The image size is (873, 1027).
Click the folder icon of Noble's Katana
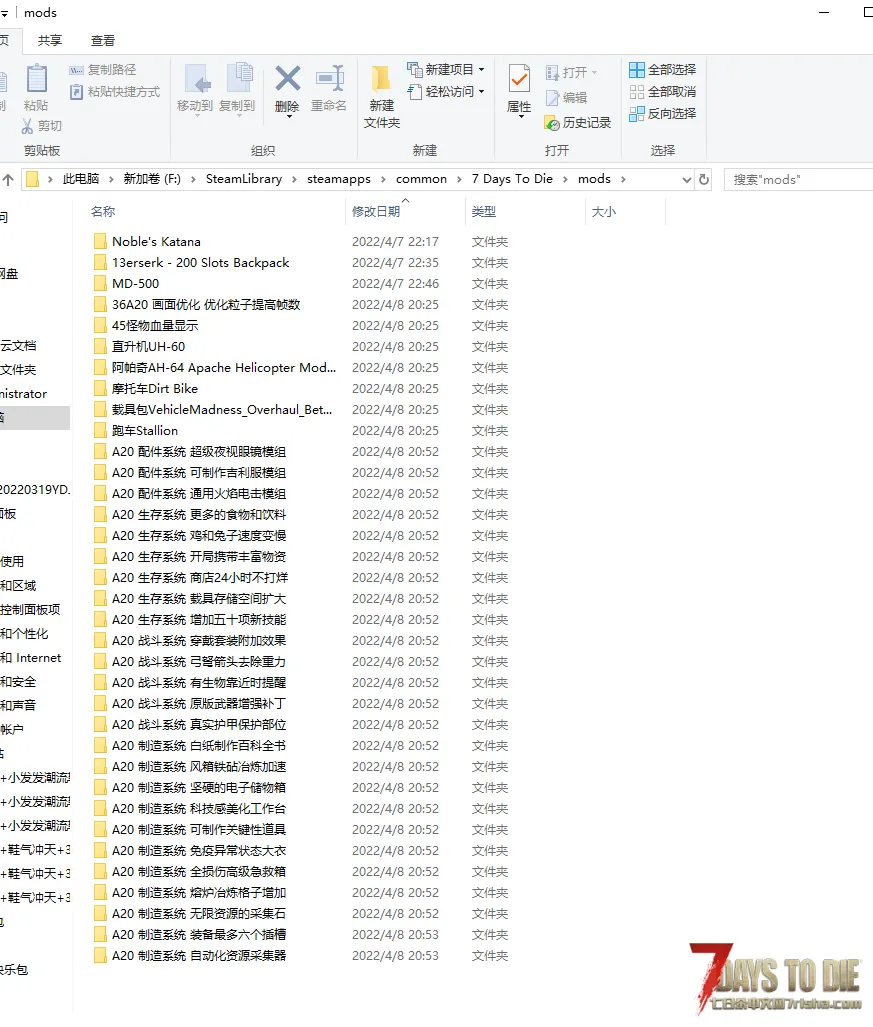pyautogui.click(x=100, y=242)
